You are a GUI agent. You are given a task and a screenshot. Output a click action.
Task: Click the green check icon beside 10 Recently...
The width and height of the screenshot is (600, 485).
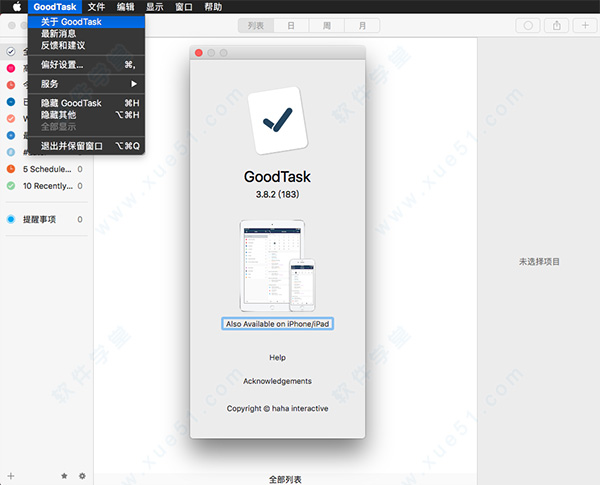[x=11, y=186]
